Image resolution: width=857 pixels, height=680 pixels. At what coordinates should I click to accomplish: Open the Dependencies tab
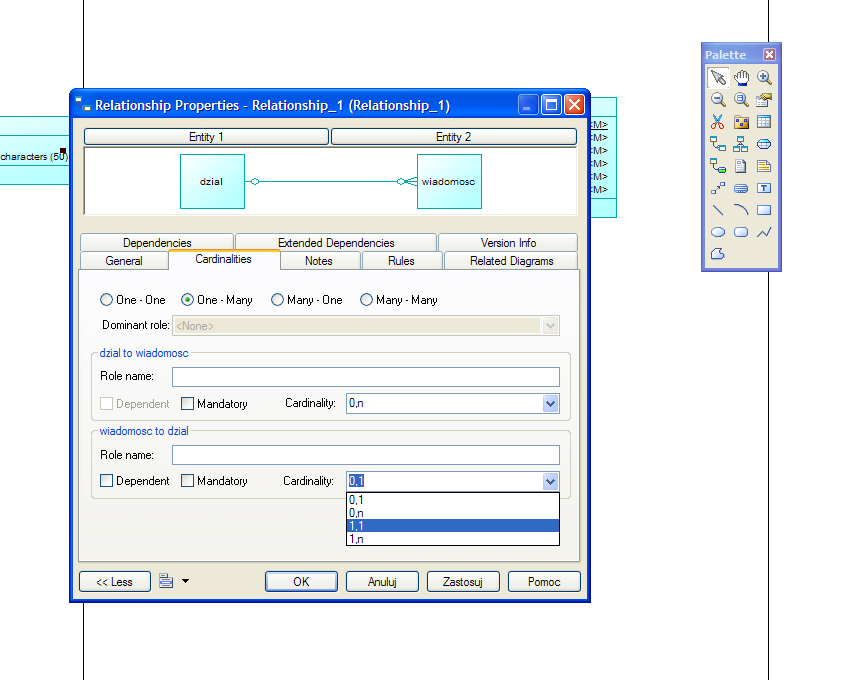157,243
